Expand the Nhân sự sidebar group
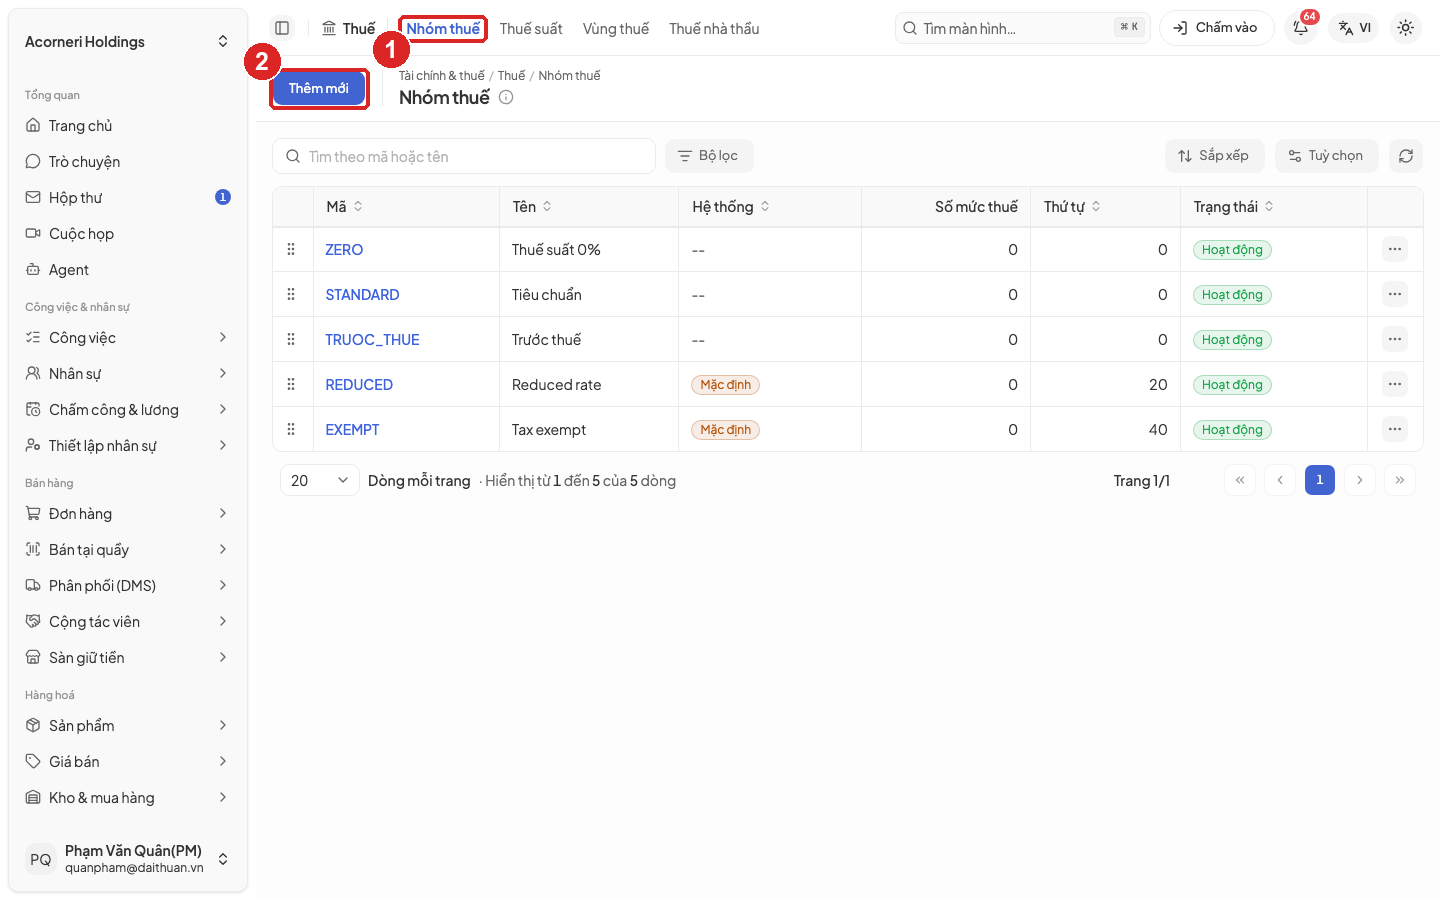This screenshot has width=1440, height=900. click(x=127, y=374)
